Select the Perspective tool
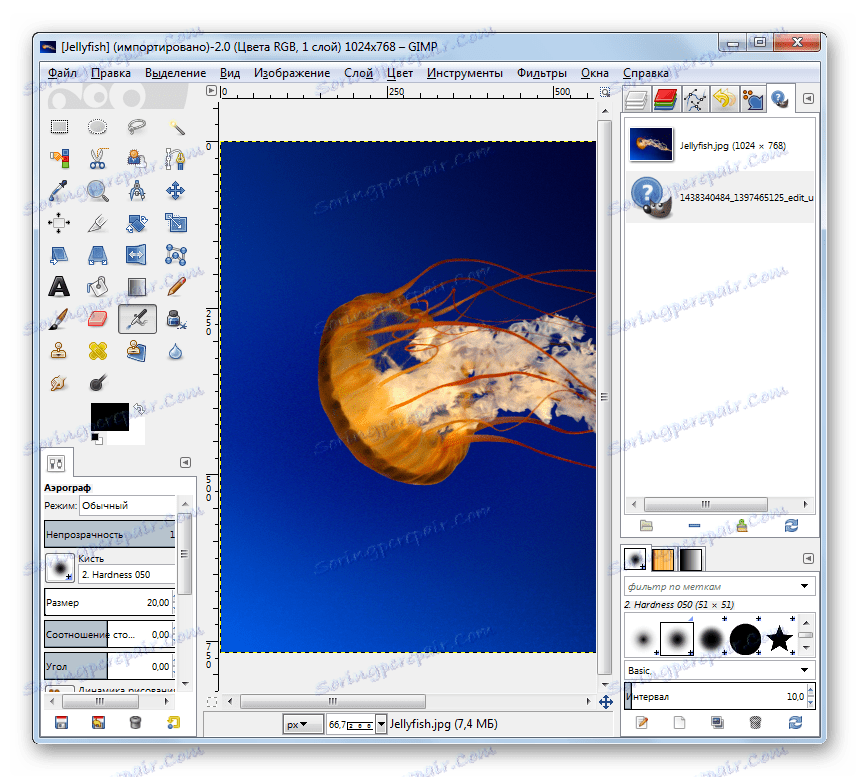860x777 pixels. coord(98,255)
